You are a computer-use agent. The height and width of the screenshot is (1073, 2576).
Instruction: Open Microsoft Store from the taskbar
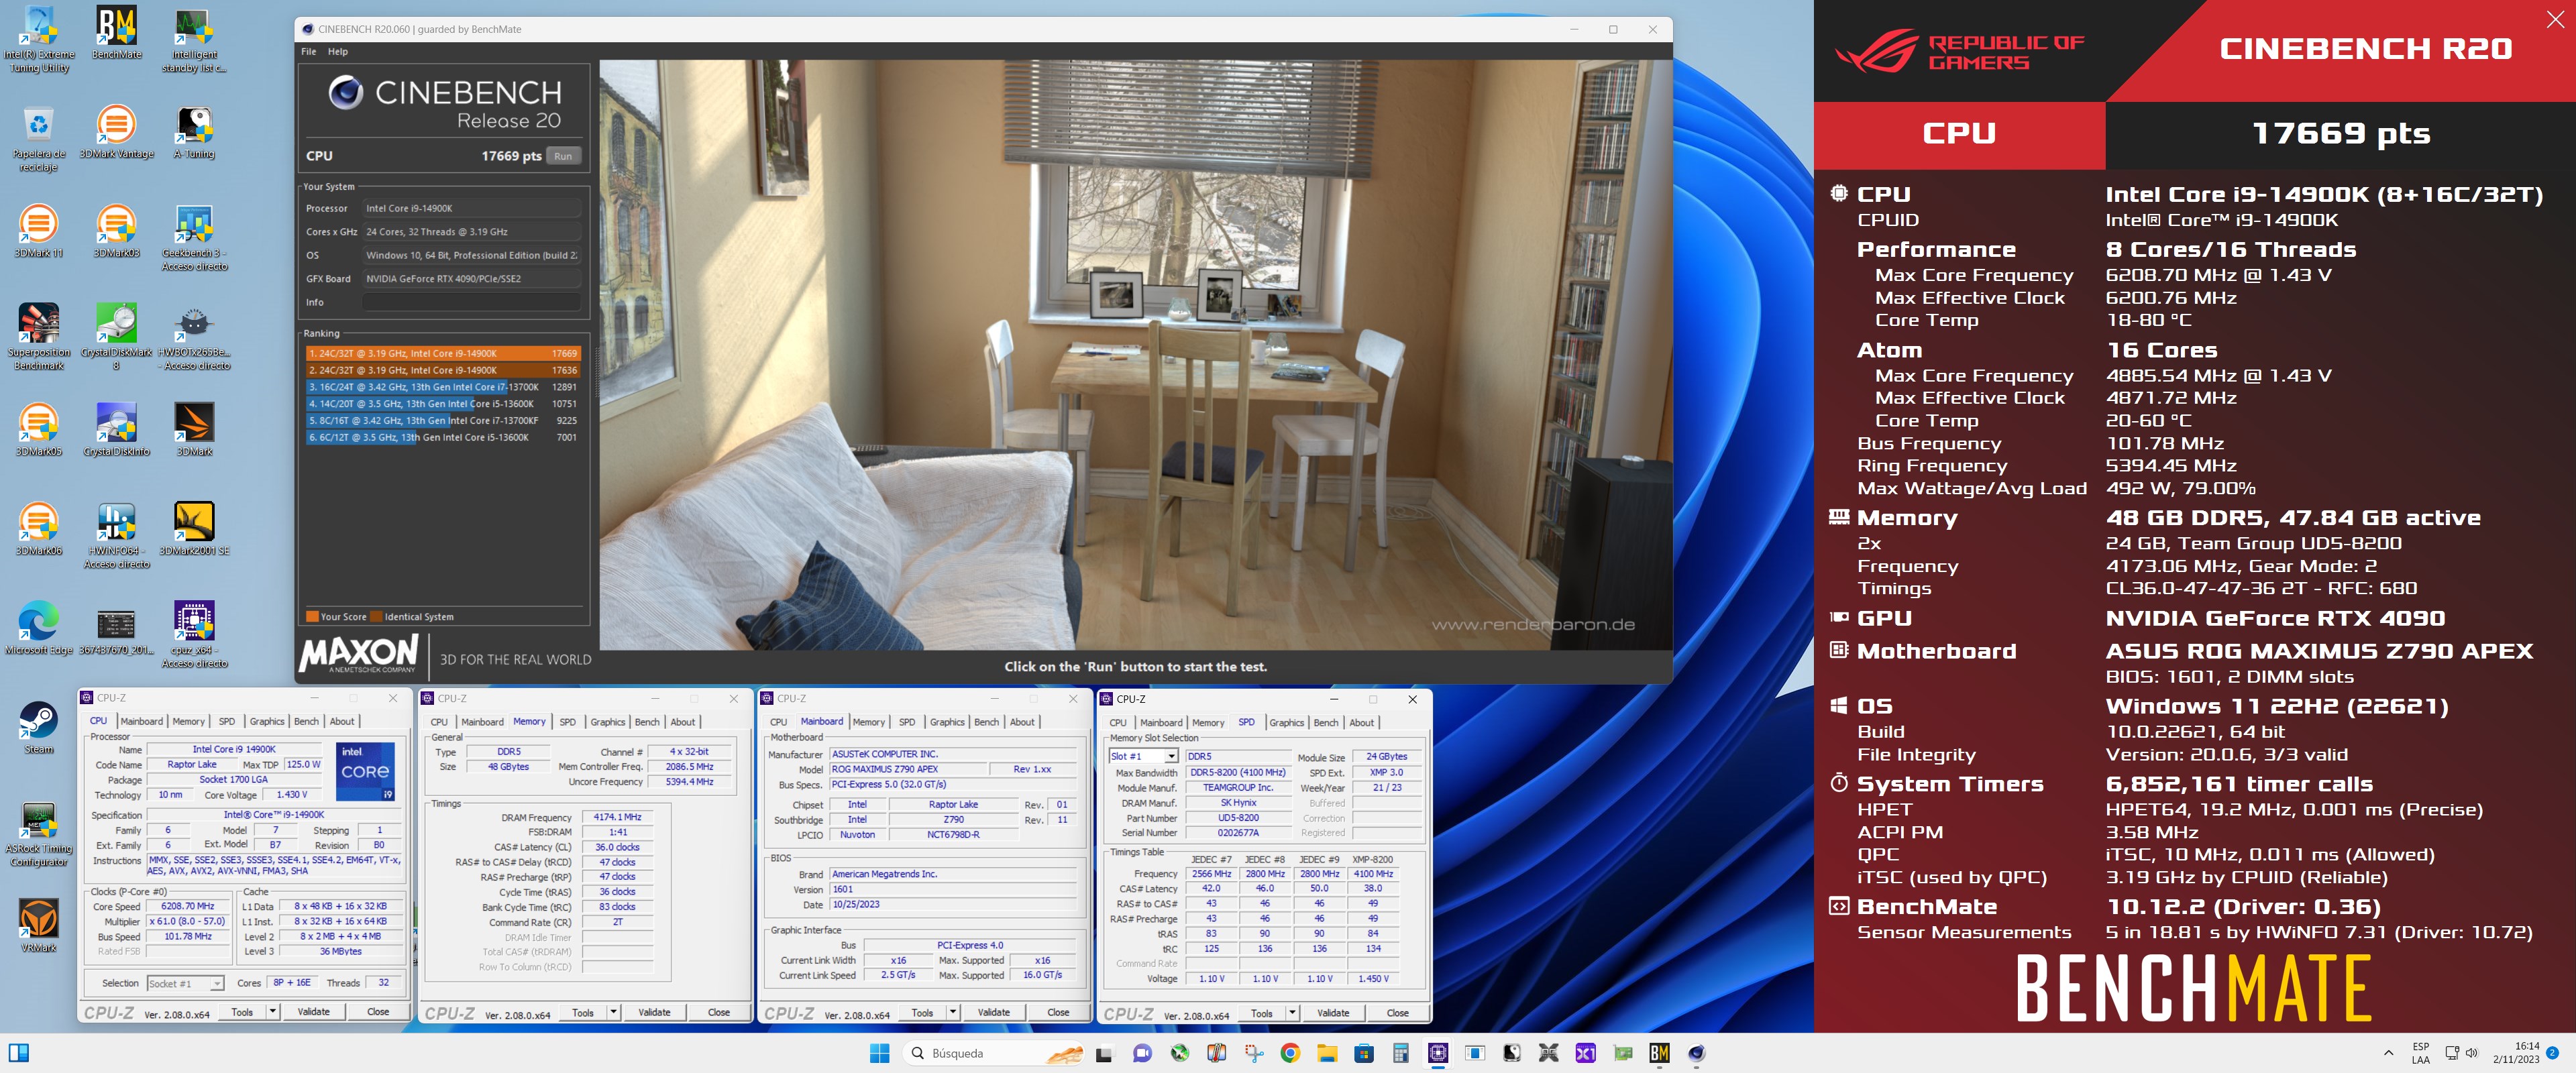tap(1364, 1052)
